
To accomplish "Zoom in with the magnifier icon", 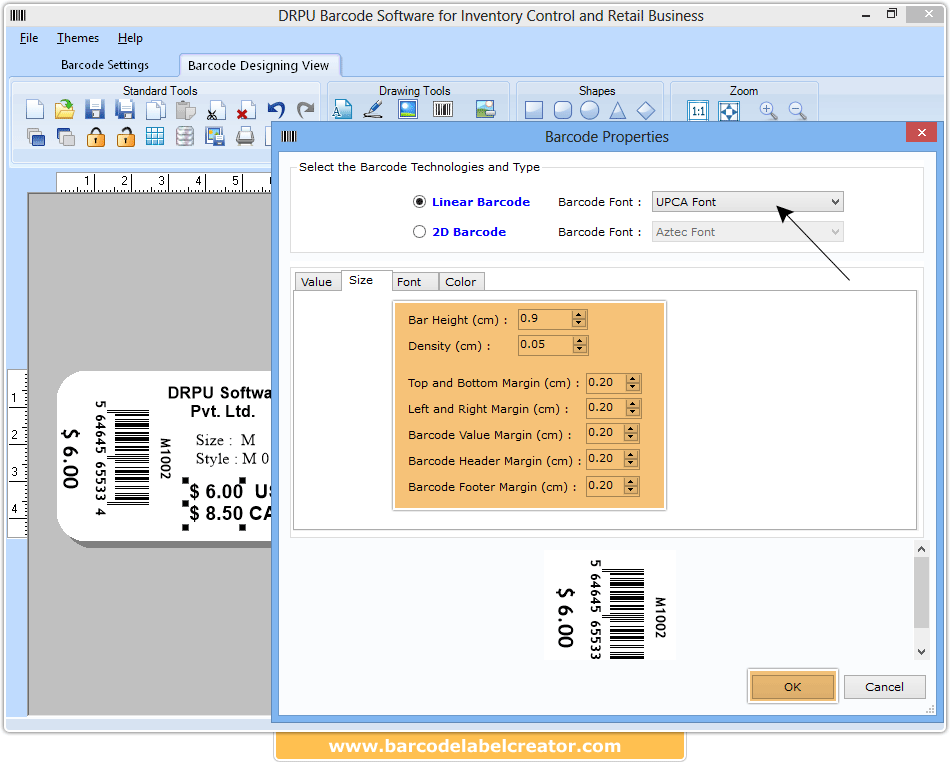I will click(x=768, y=110).
